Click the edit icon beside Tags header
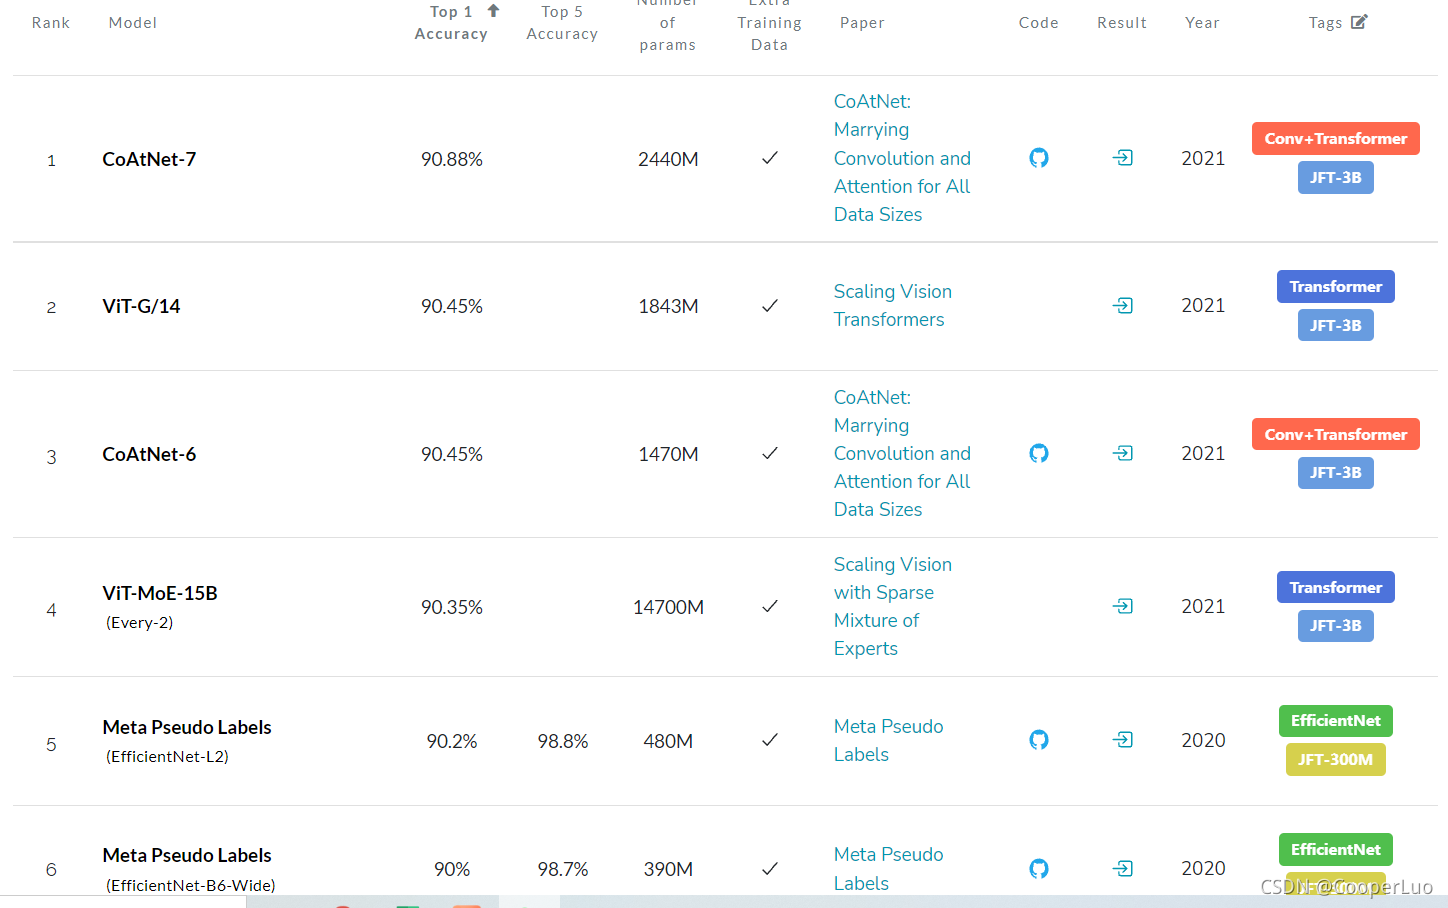Screen dimensions: 1448x908 pos(1359,22)
